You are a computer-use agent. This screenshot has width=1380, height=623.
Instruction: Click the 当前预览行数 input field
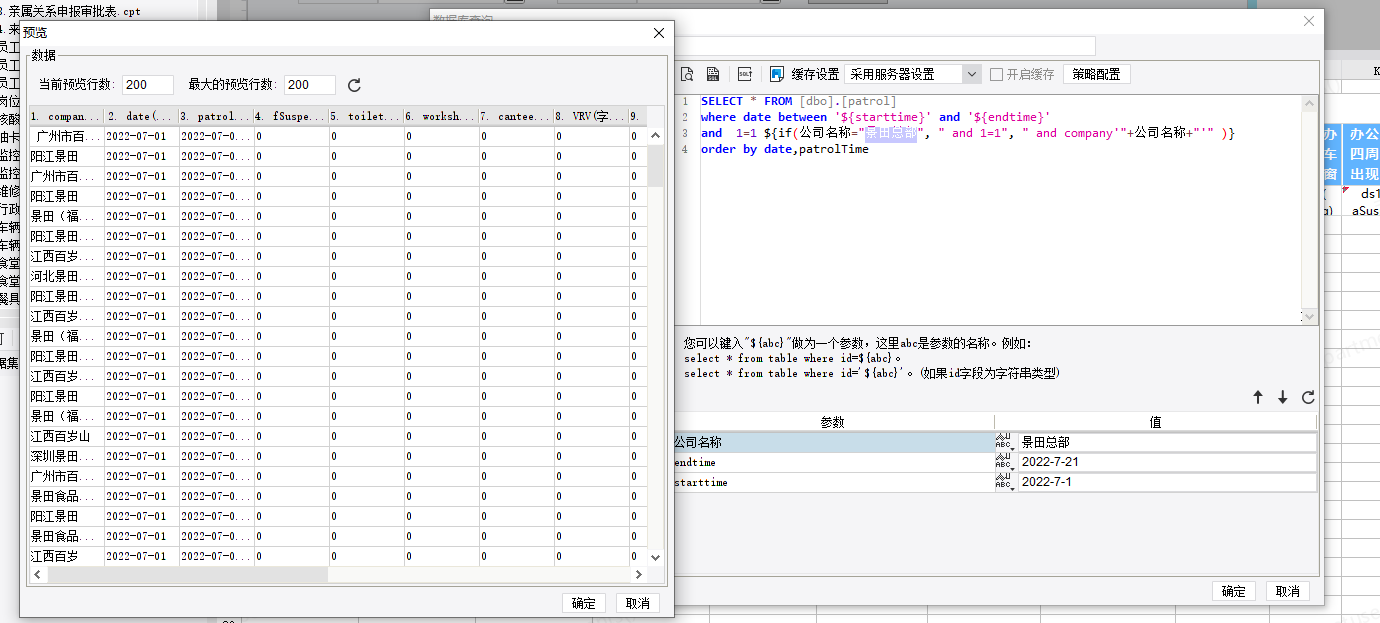148,86
